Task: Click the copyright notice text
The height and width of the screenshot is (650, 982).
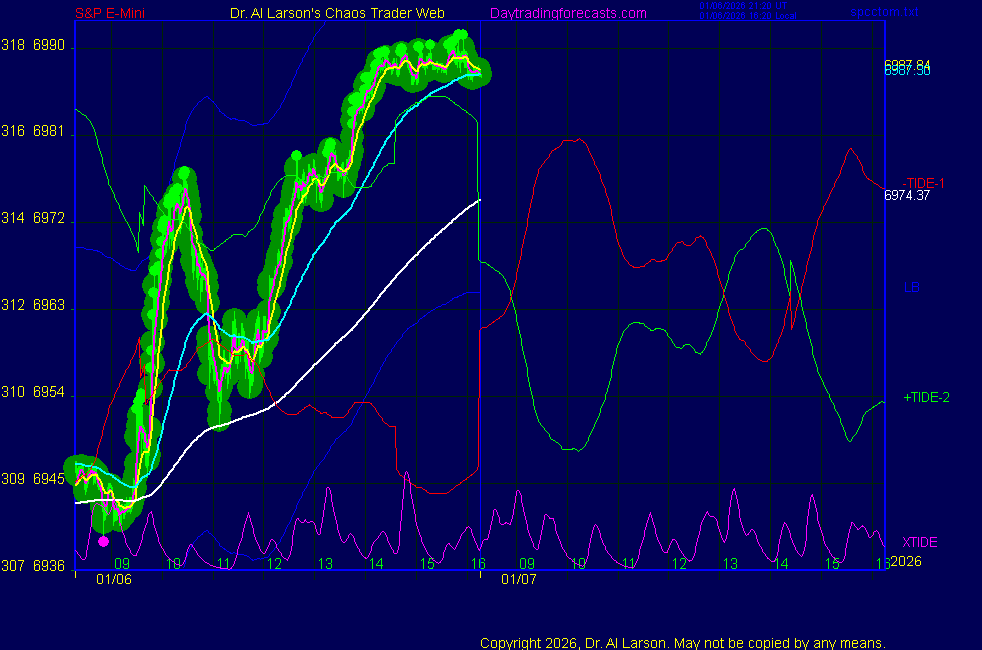Action: (x=682, y=642)
